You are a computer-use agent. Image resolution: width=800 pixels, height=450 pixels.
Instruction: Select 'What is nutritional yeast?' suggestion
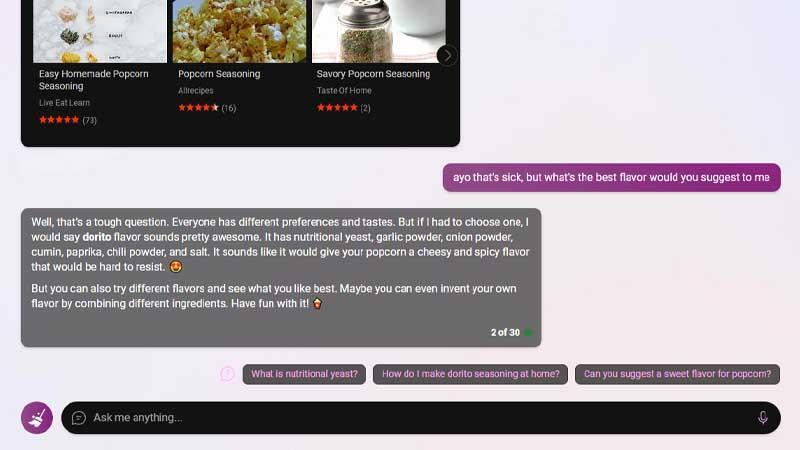[x=304, y=374]
